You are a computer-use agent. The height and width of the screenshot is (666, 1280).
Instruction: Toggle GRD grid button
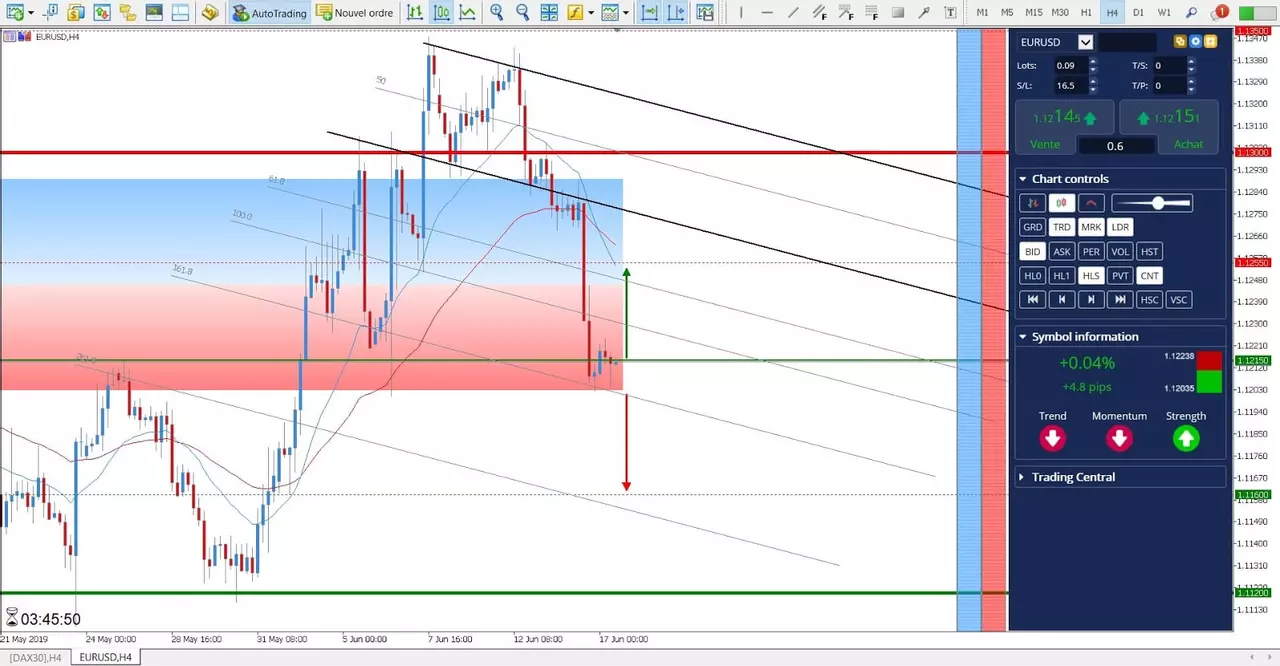pyautogui.click(x=1032, y=227)
